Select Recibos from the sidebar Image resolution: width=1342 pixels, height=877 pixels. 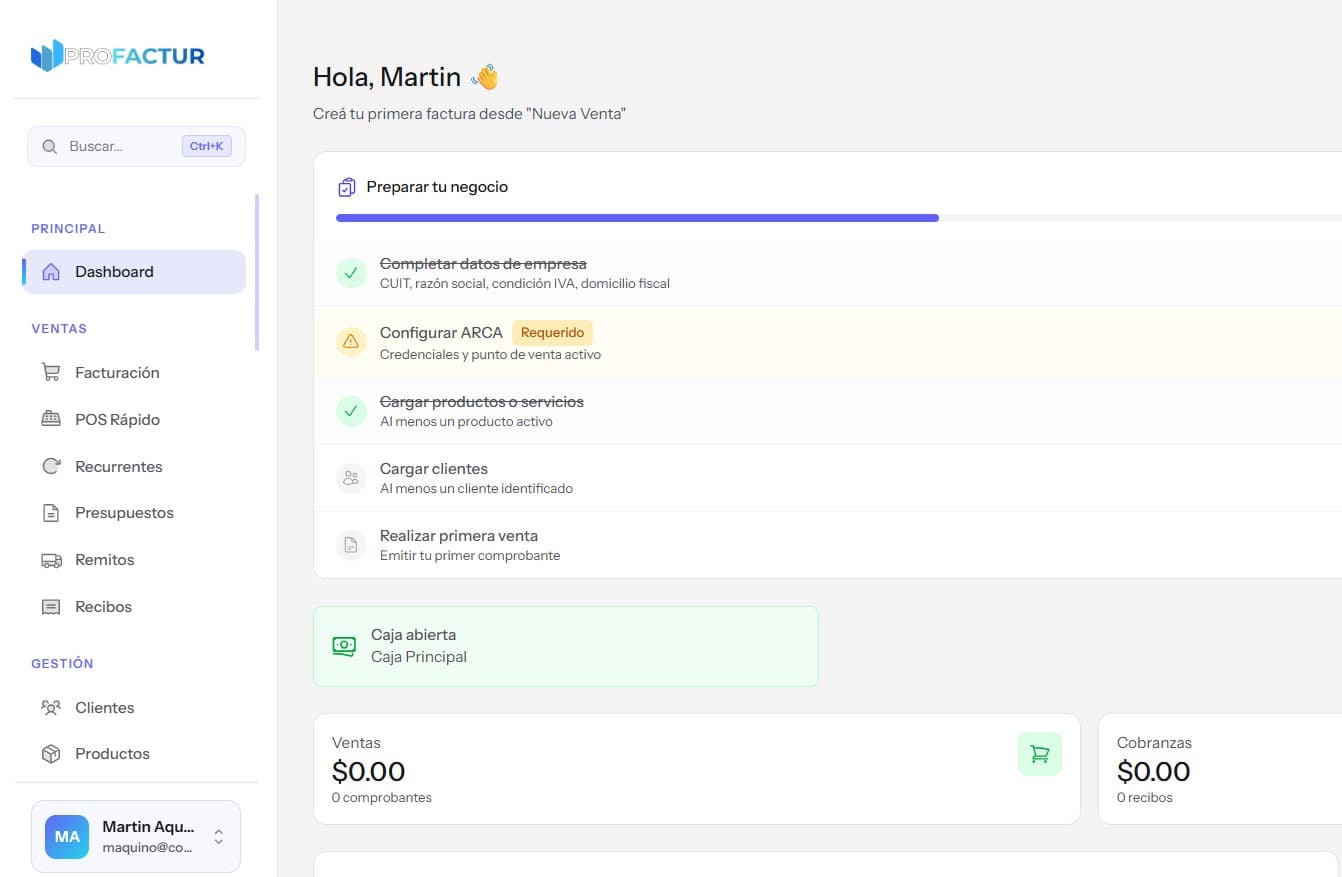click(x=103, y=606)
